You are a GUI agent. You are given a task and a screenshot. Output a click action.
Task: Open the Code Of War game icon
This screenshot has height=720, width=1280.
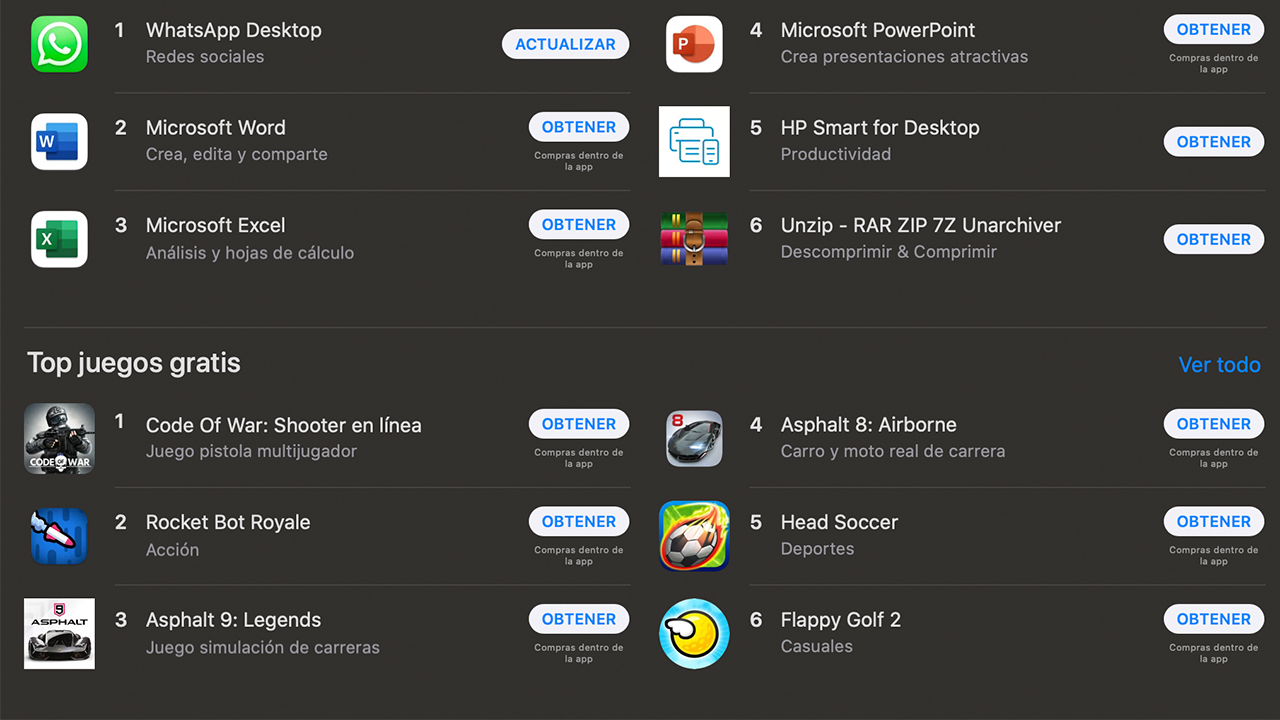click(x=59, y=438)
